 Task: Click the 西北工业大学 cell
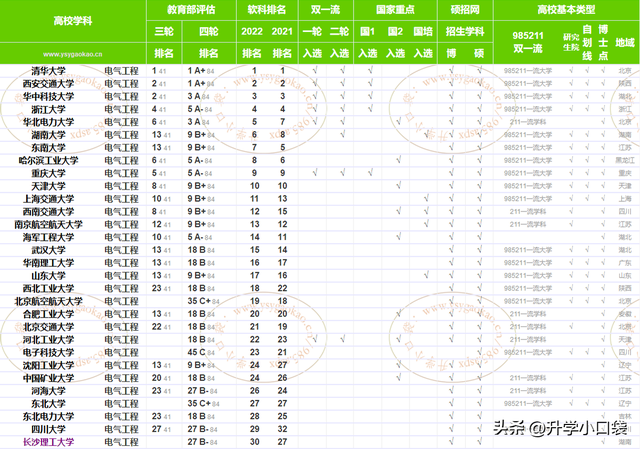click(x=48, y=289)
